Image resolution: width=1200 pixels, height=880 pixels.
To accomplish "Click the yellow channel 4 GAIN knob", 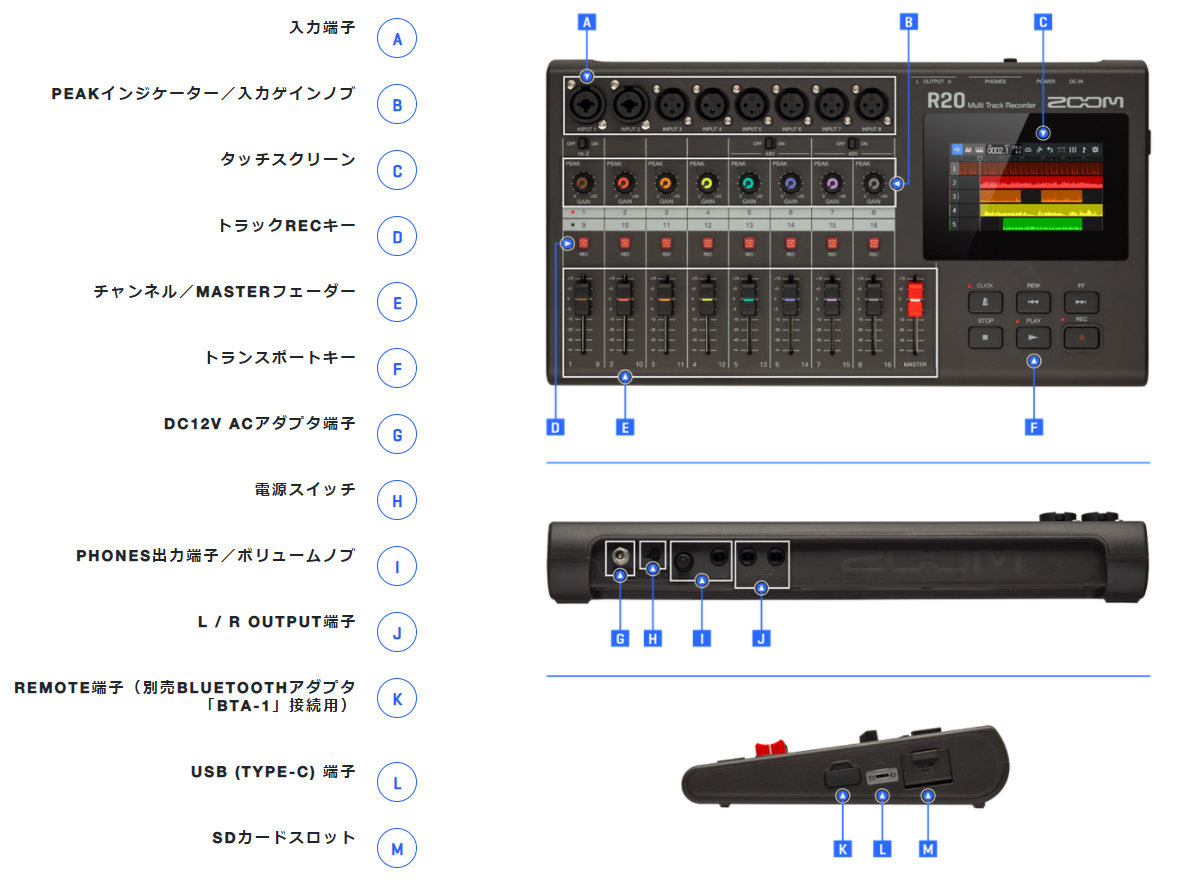I will coord(707,183).
